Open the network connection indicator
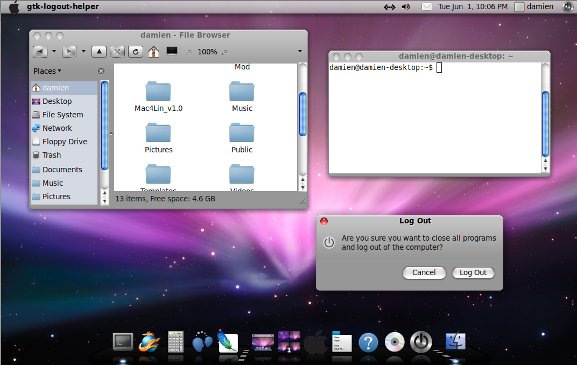This screenshot has width=577, height=365. pos(389,7)
